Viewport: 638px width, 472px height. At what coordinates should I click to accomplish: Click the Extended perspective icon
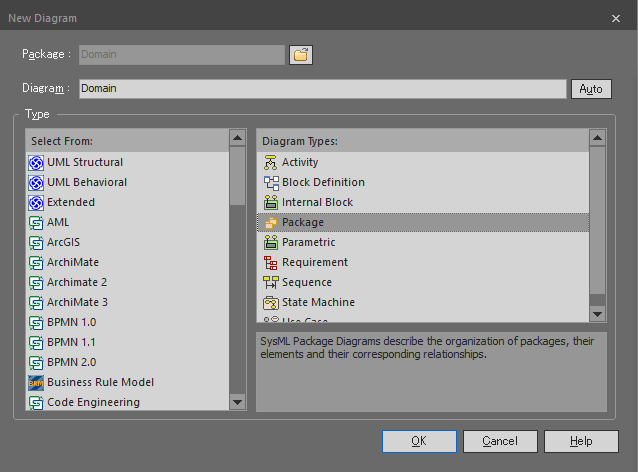coord(36,203)
